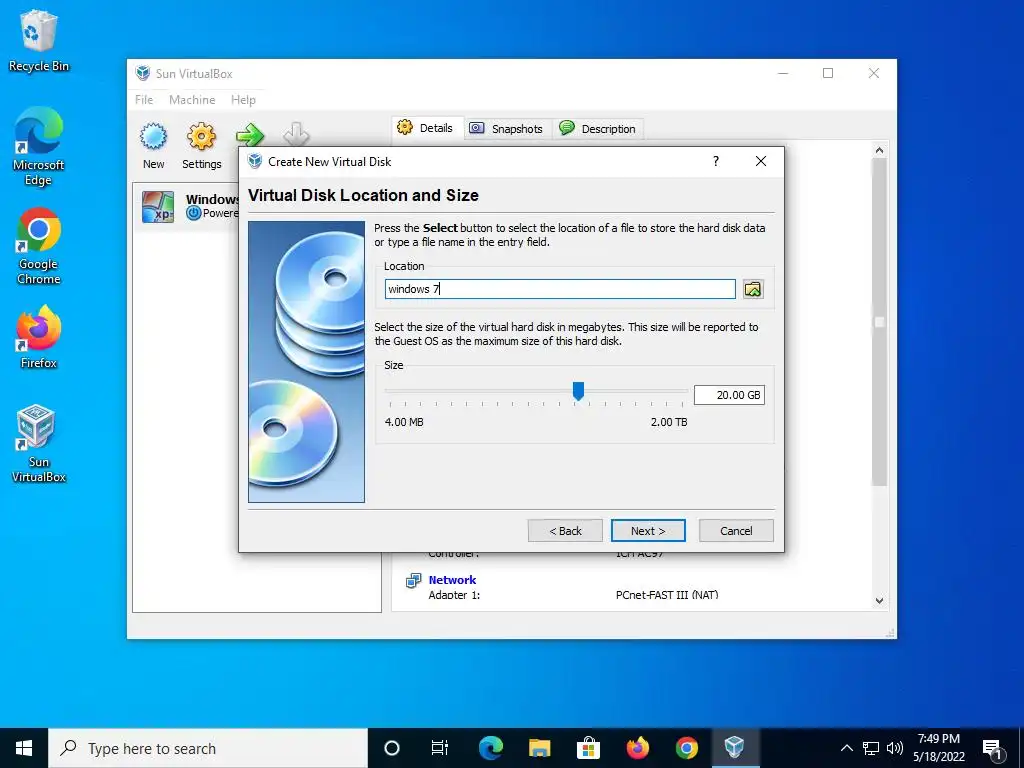Viewport: 1024px width, 768px height.
Task: Click the 20.00 GB size field
Action: (729, 395)
